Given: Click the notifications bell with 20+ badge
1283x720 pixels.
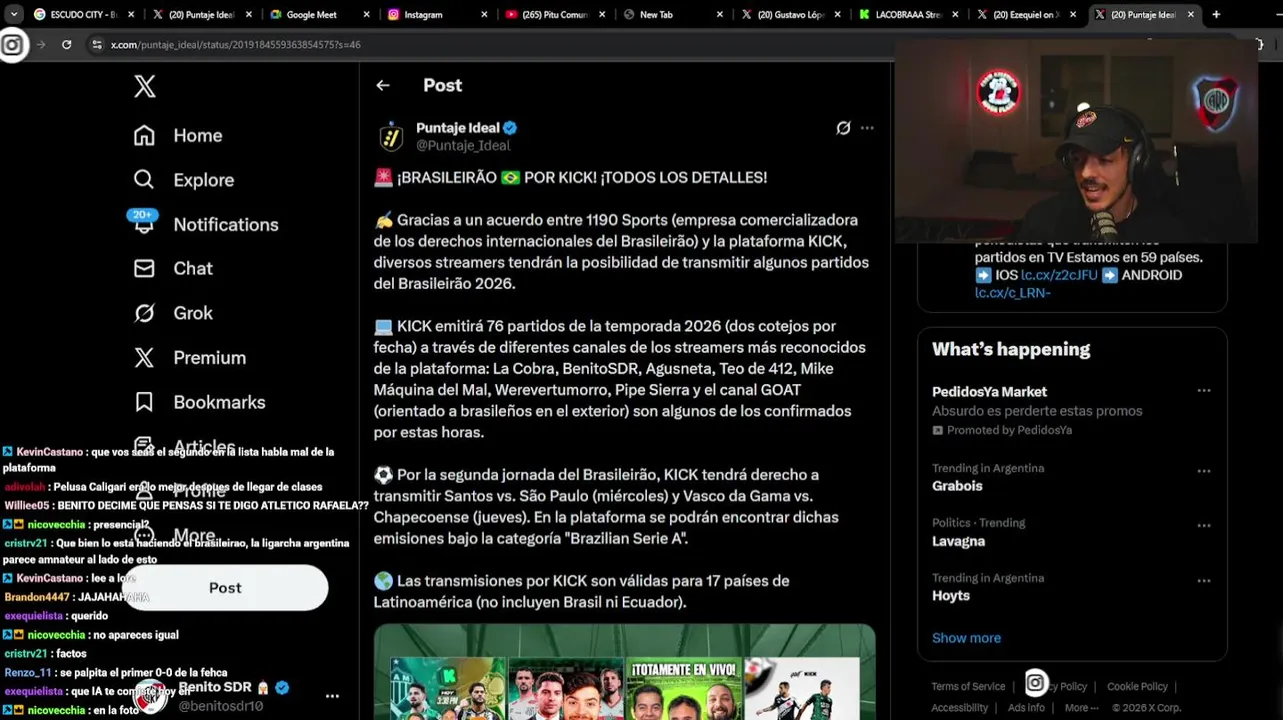Looking at the screenshot, I should click(143, 221).
